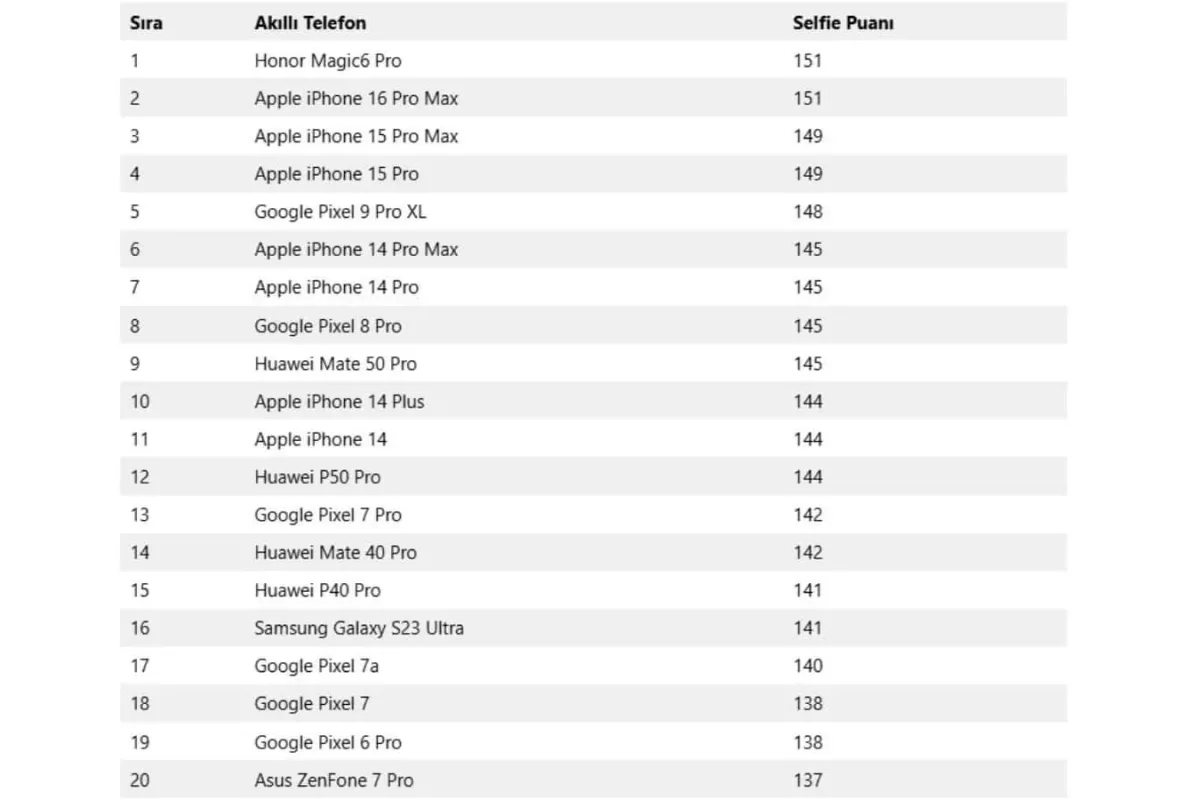Click Apple iPhone 15 Pro Max text
This screenshot has height=800, width=1200.
[356, 136]
